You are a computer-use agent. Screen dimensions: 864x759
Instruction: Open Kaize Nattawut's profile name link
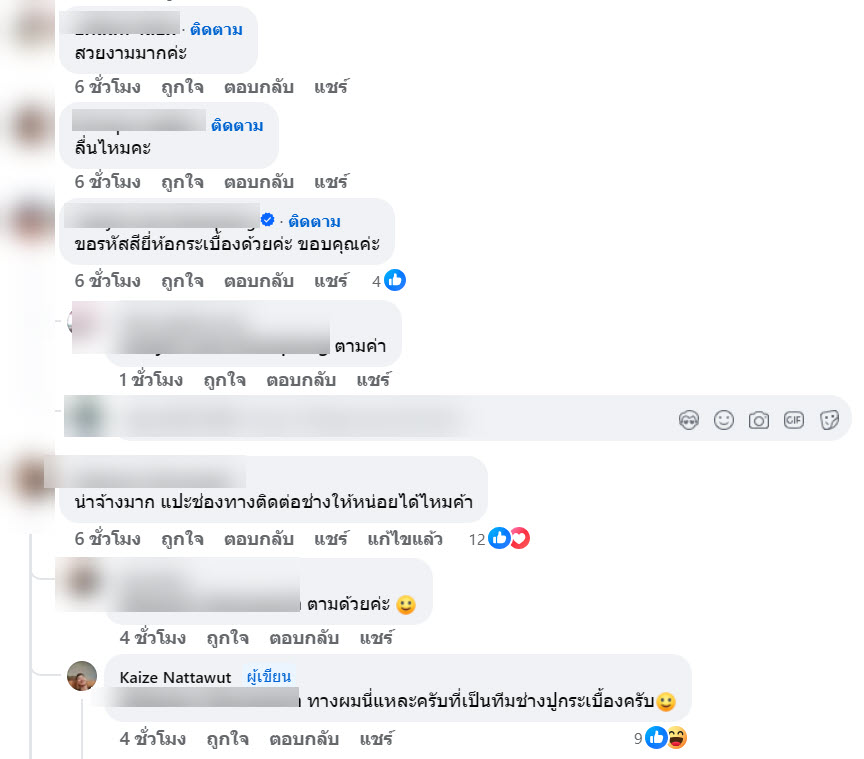point(175,677)
